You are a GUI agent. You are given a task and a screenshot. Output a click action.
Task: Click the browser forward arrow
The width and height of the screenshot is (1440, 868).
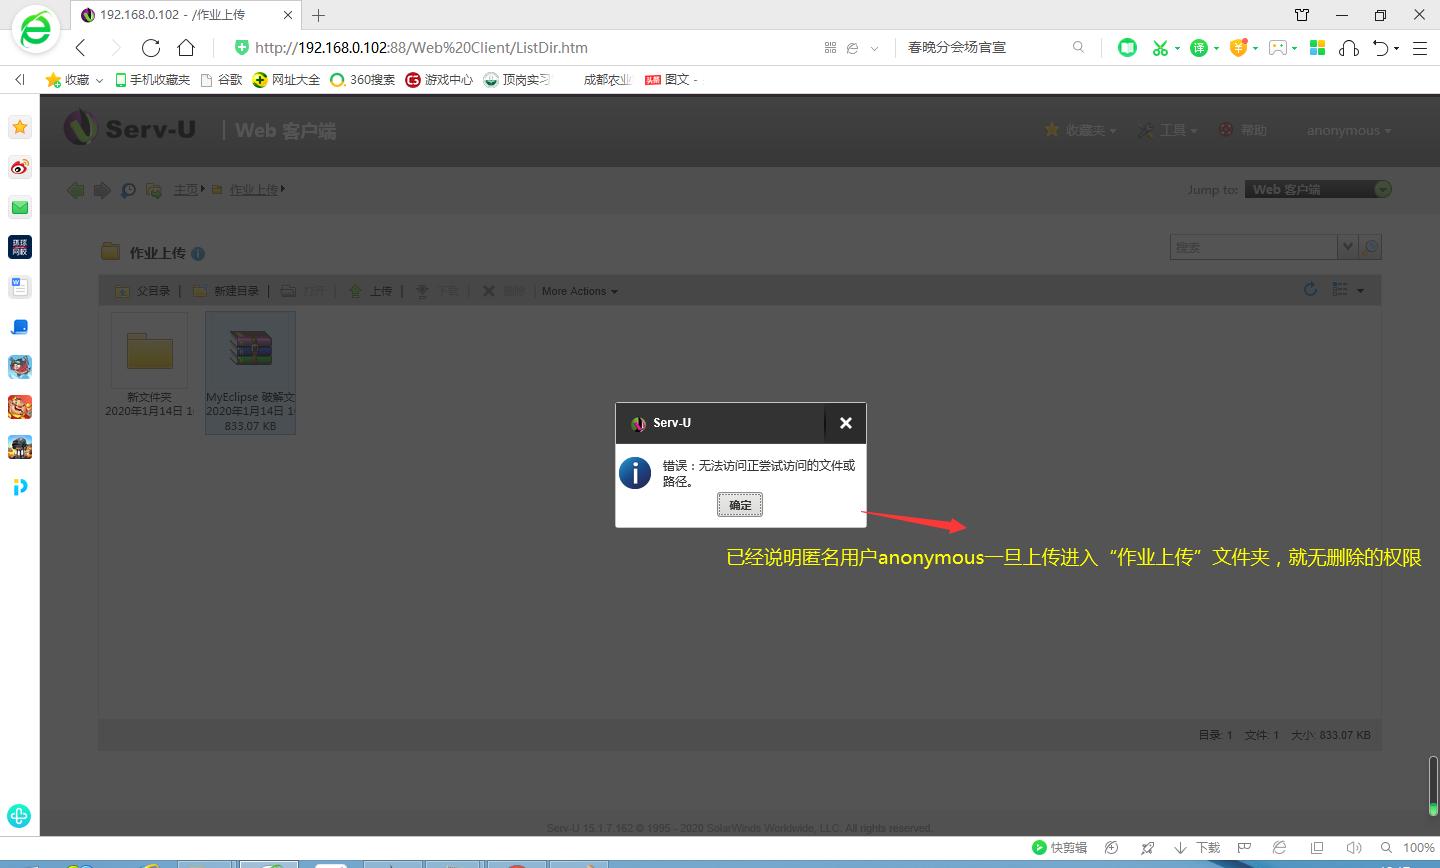click(x=115, y=47)
